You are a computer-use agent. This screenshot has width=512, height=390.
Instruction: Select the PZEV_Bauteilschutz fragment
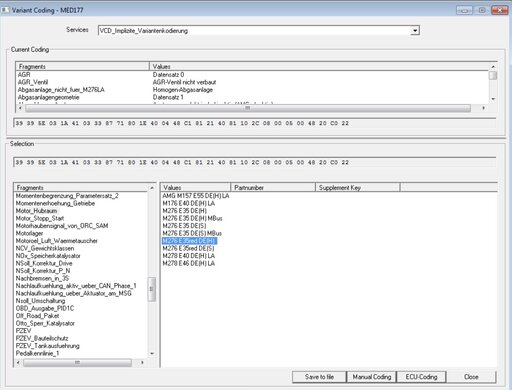coord(42,338)
